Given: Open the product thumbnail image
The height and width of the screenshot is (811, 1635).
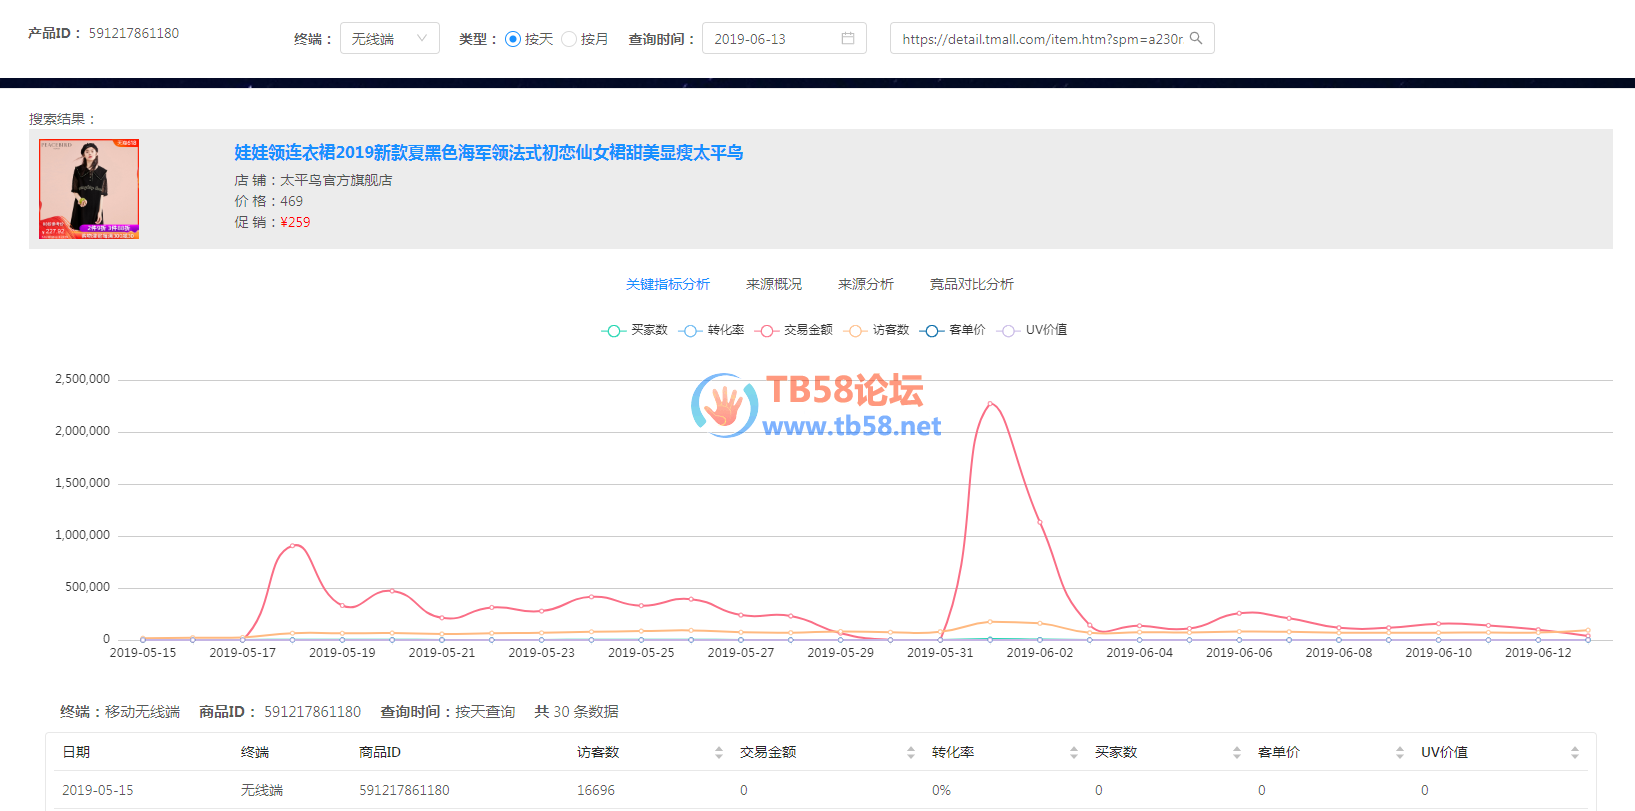Looking at the screenshot, I should tap(89, 189).
